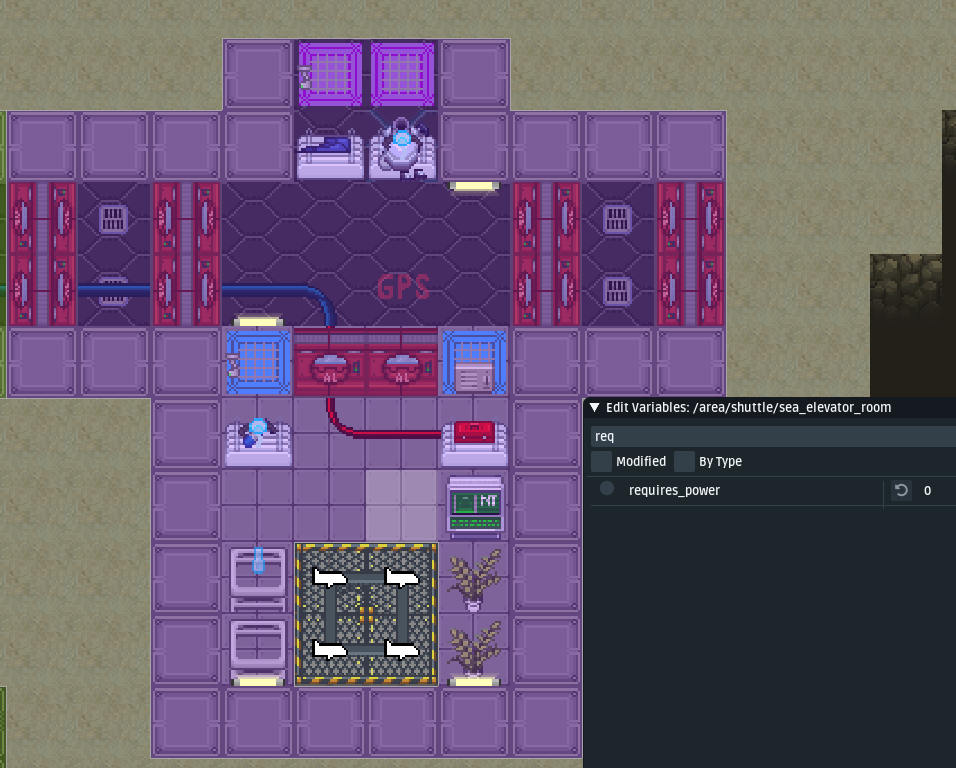956x768 pixels.
Task: Select the left red AL airlock door
Action: (330, 363)
